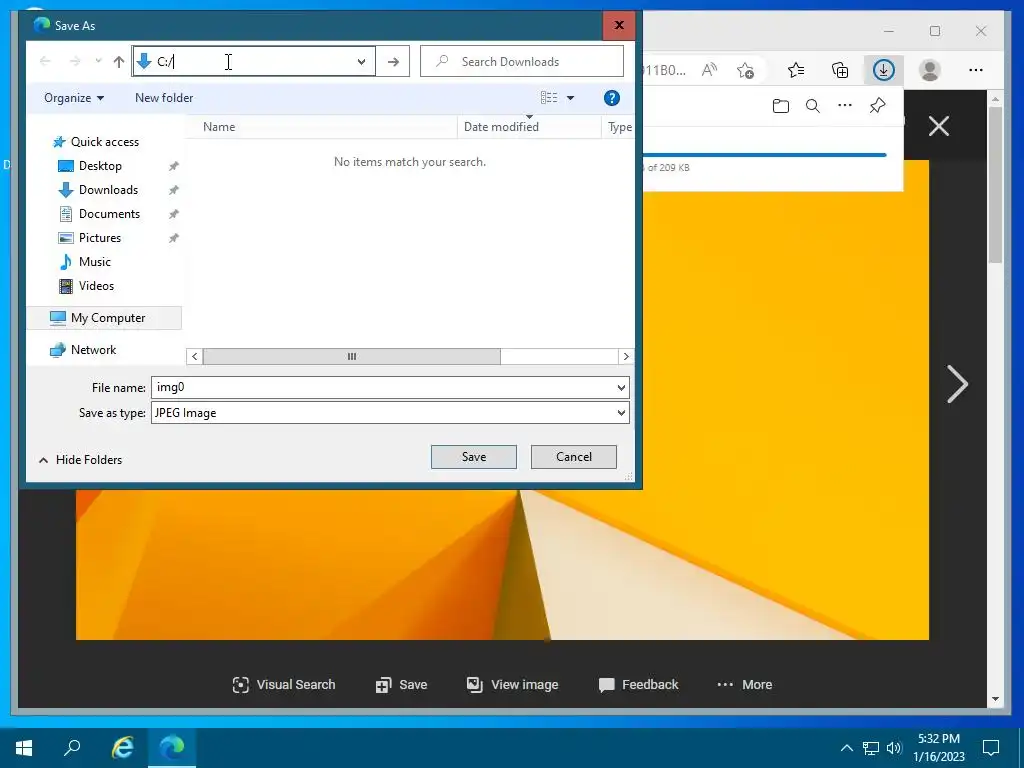
Task: Pin the downloads panel
Action: pos(877,105)
